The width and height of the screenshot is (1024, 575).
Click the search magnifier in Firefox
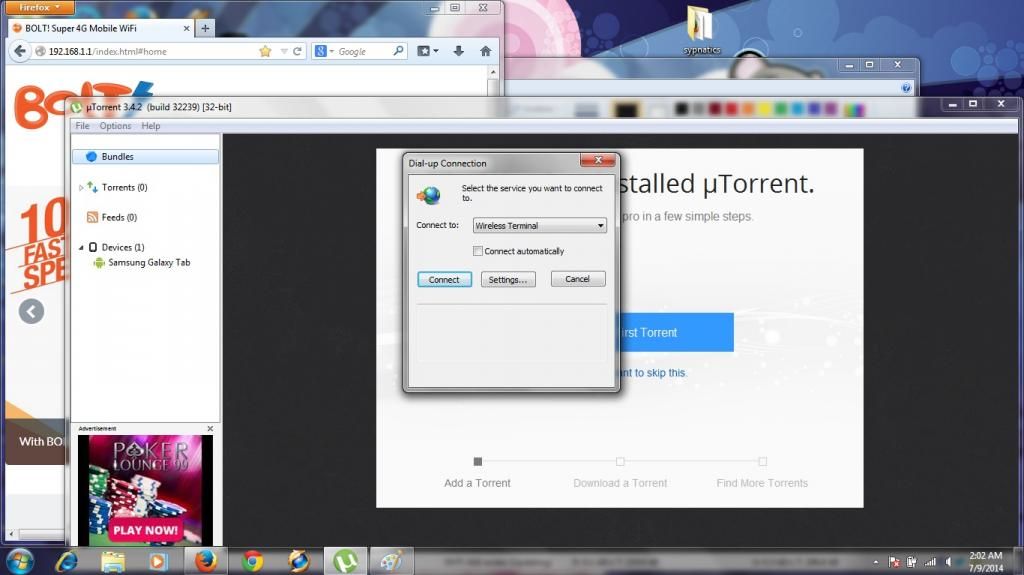click(x=398, y=51)
